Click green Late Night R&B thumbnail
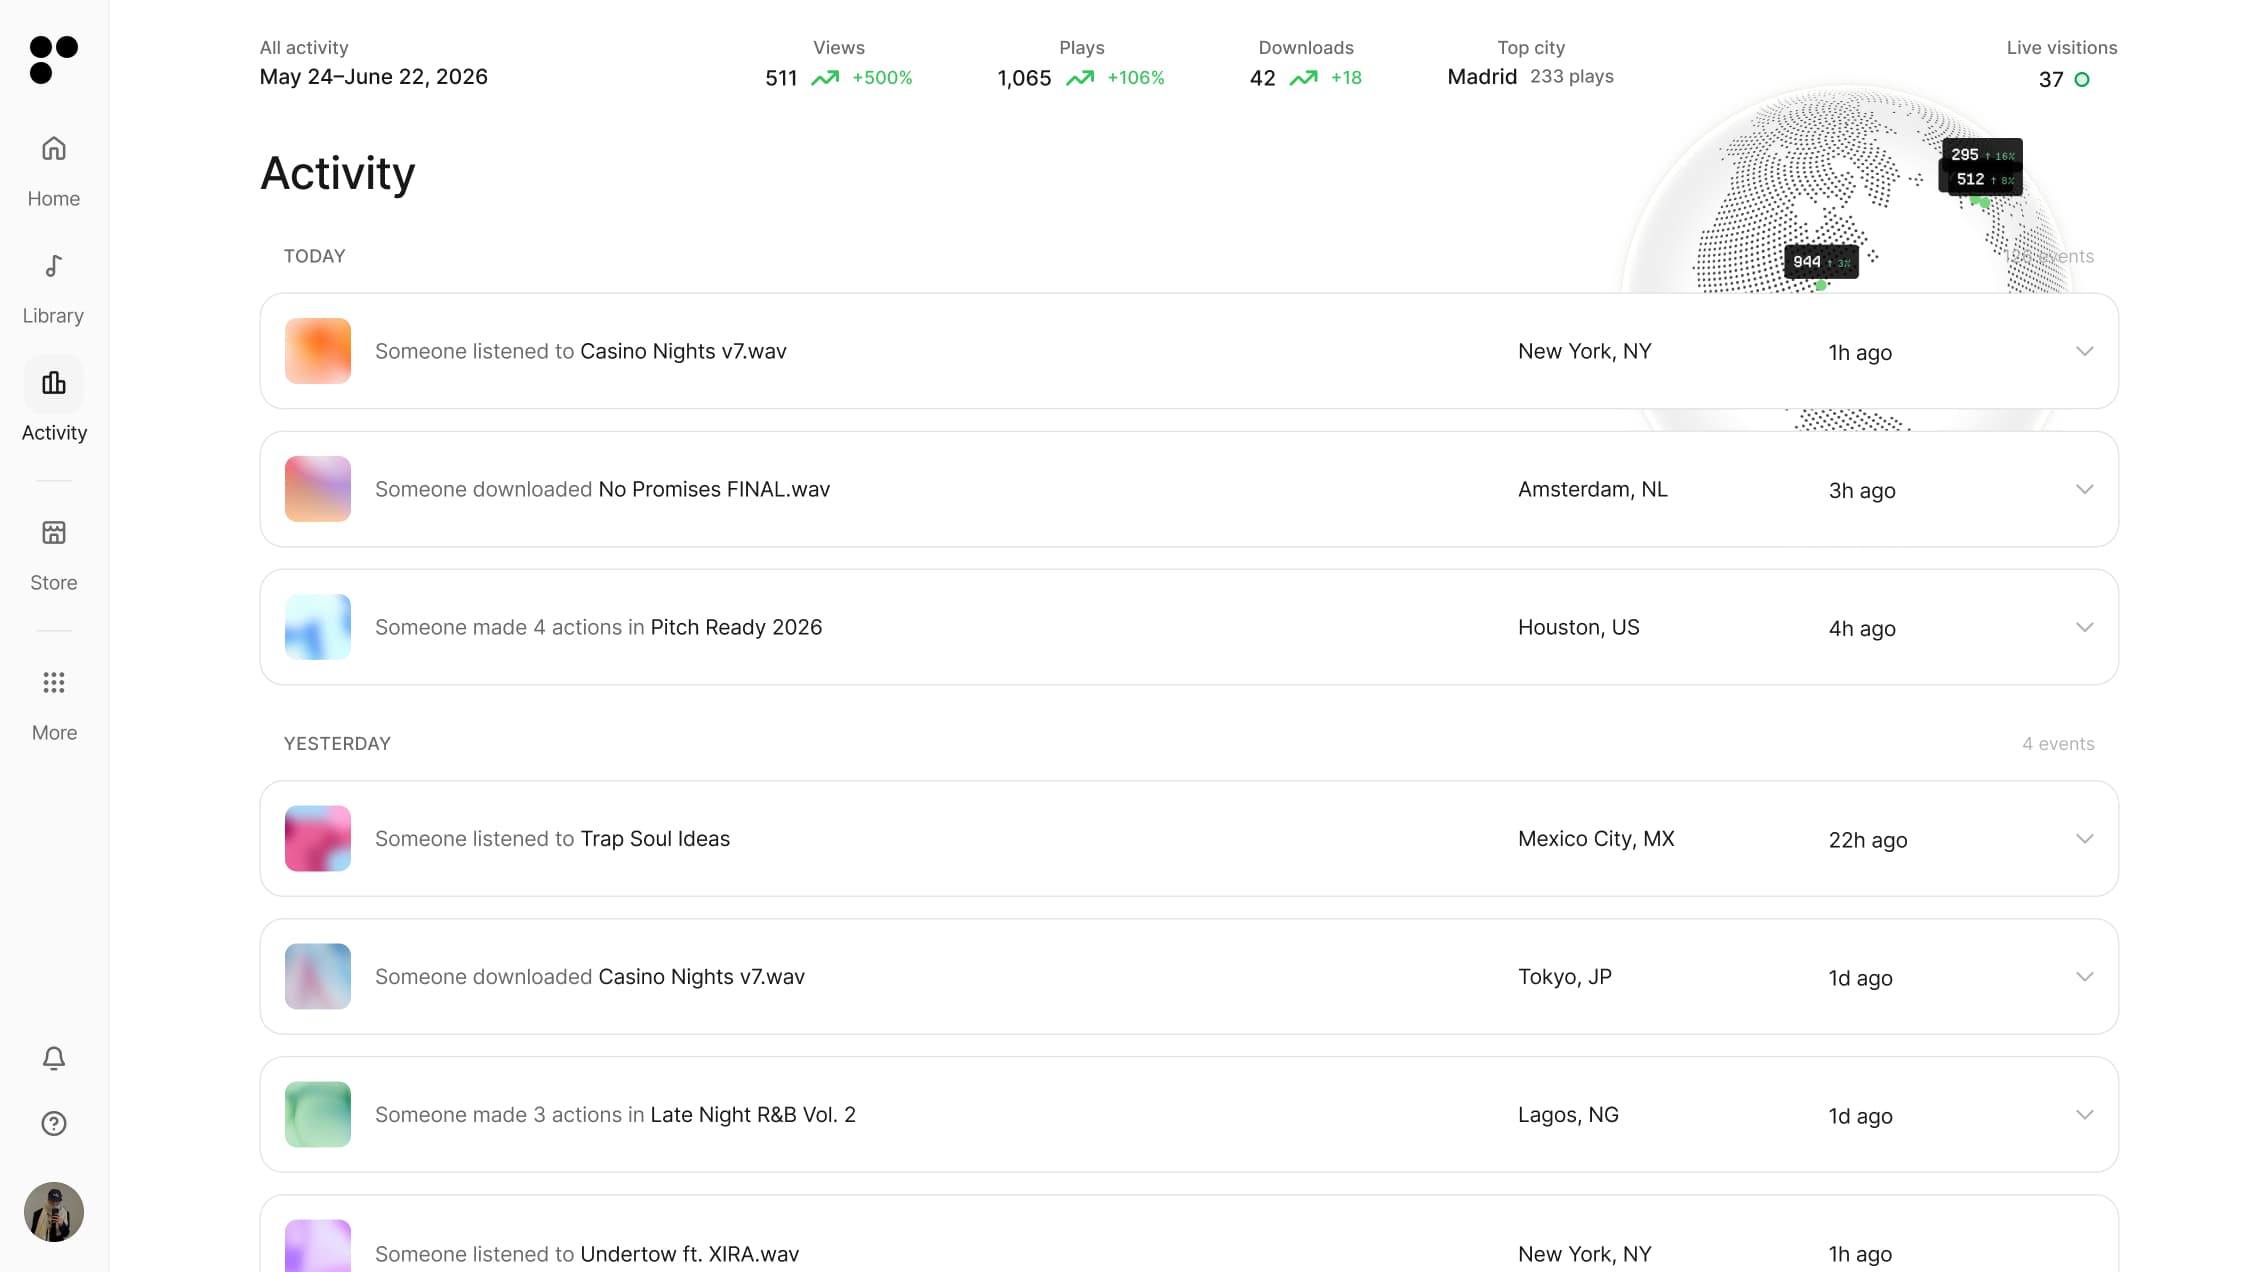This screenshot has width=2268, height=1272. [318, 1114]
